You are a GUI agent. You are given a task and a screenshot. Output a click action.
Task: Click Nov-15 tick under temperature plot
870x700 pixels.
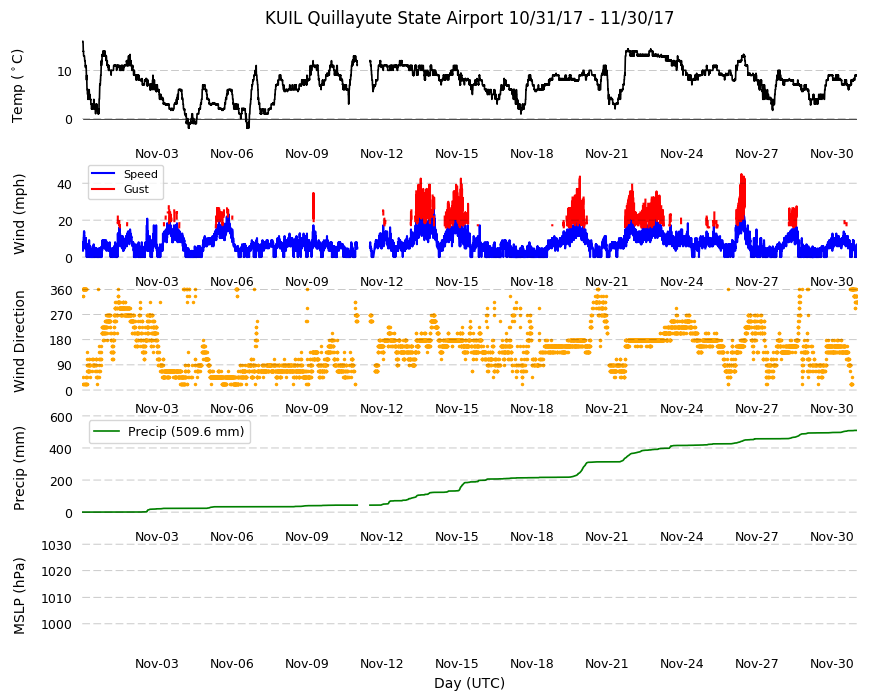[456, 154]
